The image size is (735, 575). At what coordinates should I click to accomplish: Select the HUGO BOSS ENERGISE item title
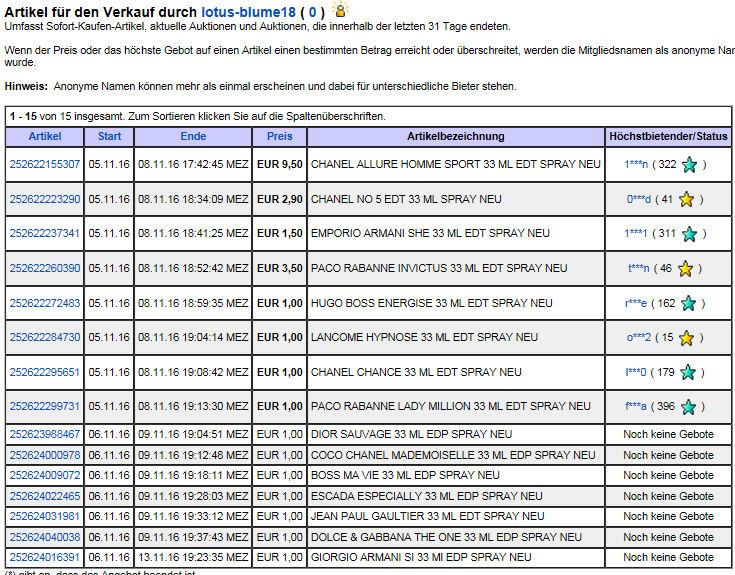pos(431,303)
